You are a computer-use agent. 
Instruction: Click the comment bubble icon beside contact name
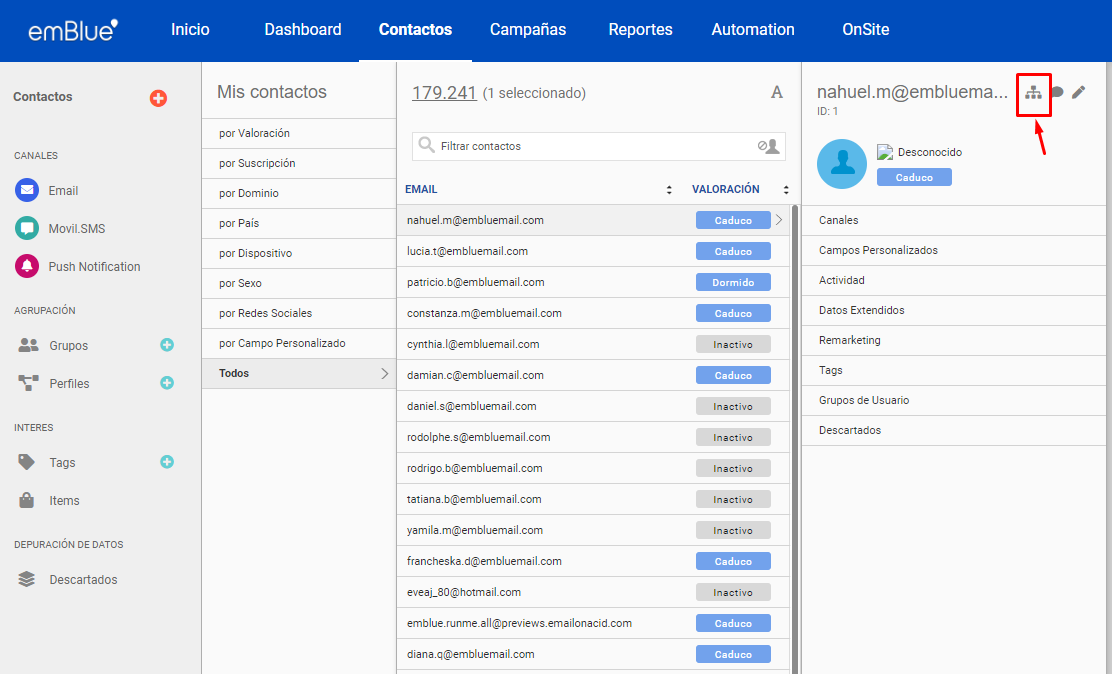pos(1056,92)
